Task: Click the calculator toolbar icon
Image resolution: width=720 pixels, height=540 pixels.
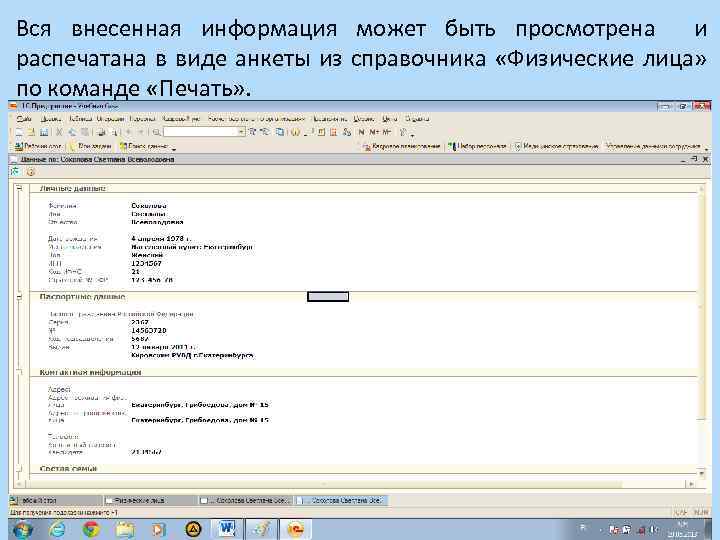Action: 321,132
